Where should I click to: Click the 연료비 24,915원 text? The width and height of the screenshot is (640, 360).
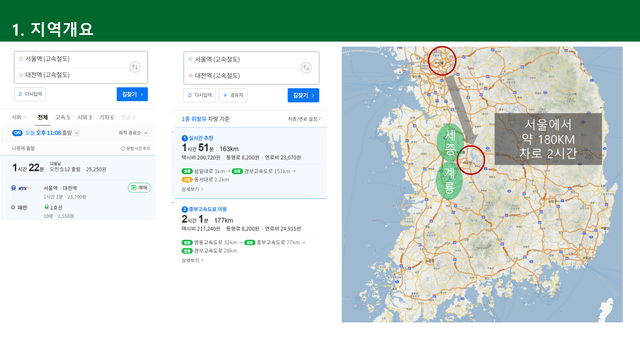click(x=283, y=229)
